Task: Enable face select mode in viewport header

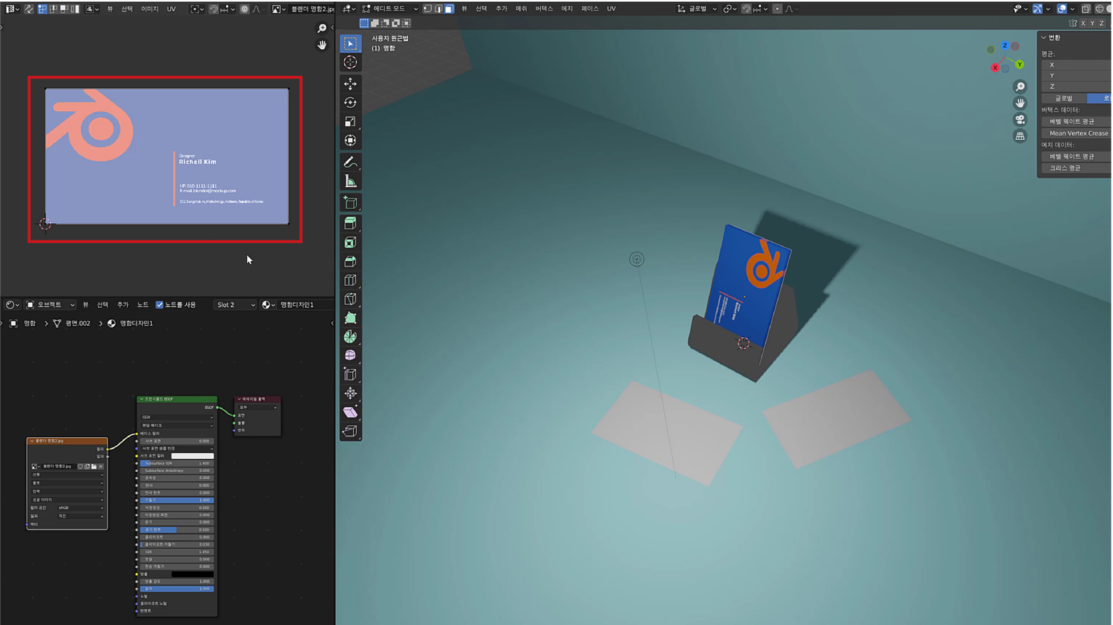Action: [x=449, y=9]
